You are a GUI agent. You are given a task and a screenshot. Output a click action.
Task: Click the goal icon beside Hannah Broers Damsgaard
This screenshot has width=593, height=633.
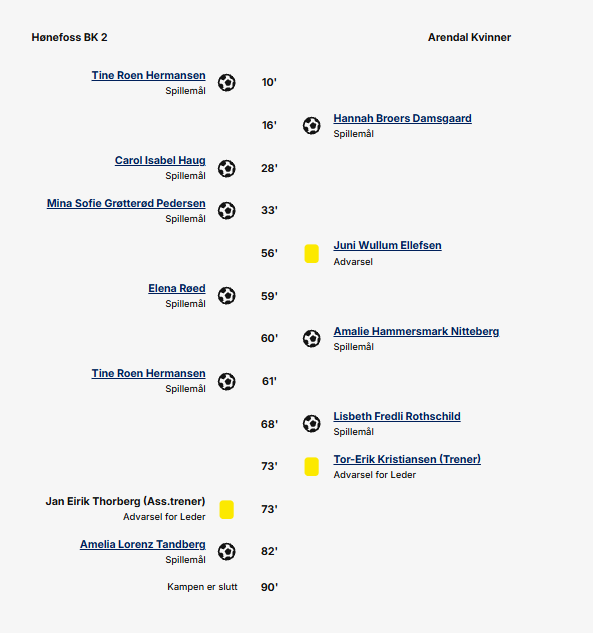point(312,126)
